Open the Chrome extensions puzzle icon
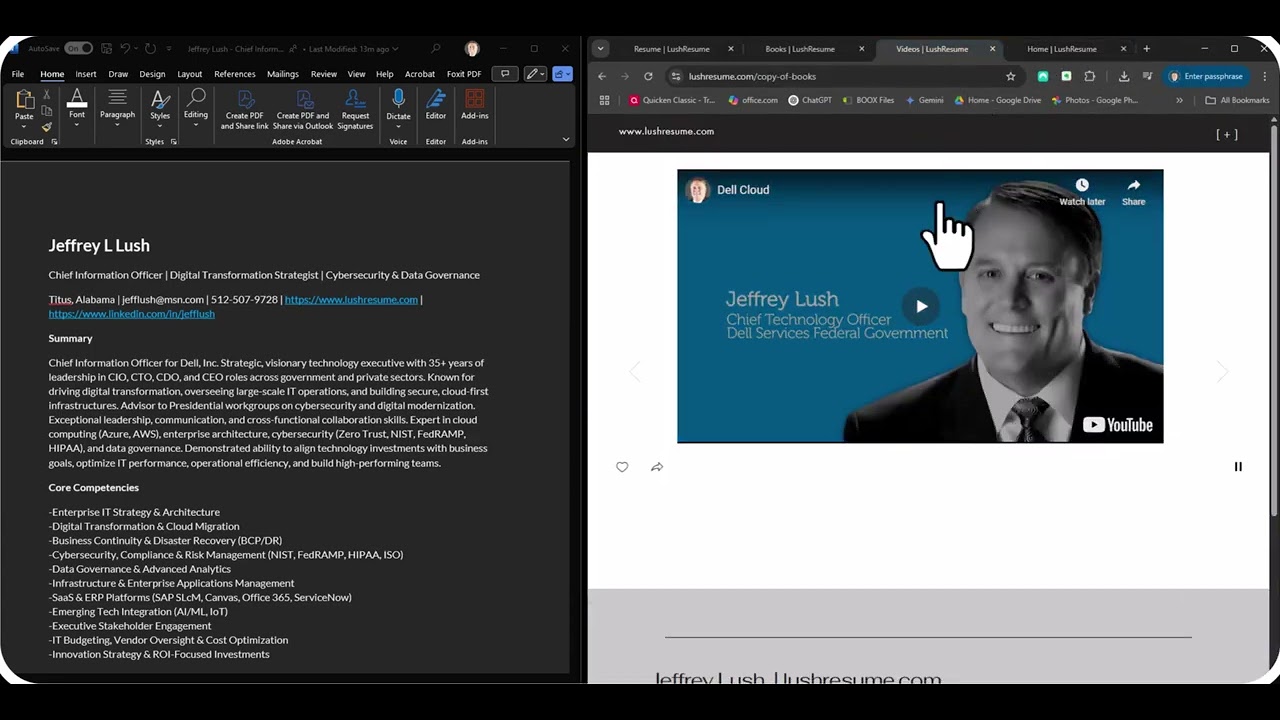Viewport: 1280px width, 720px height. [1089, 76]
